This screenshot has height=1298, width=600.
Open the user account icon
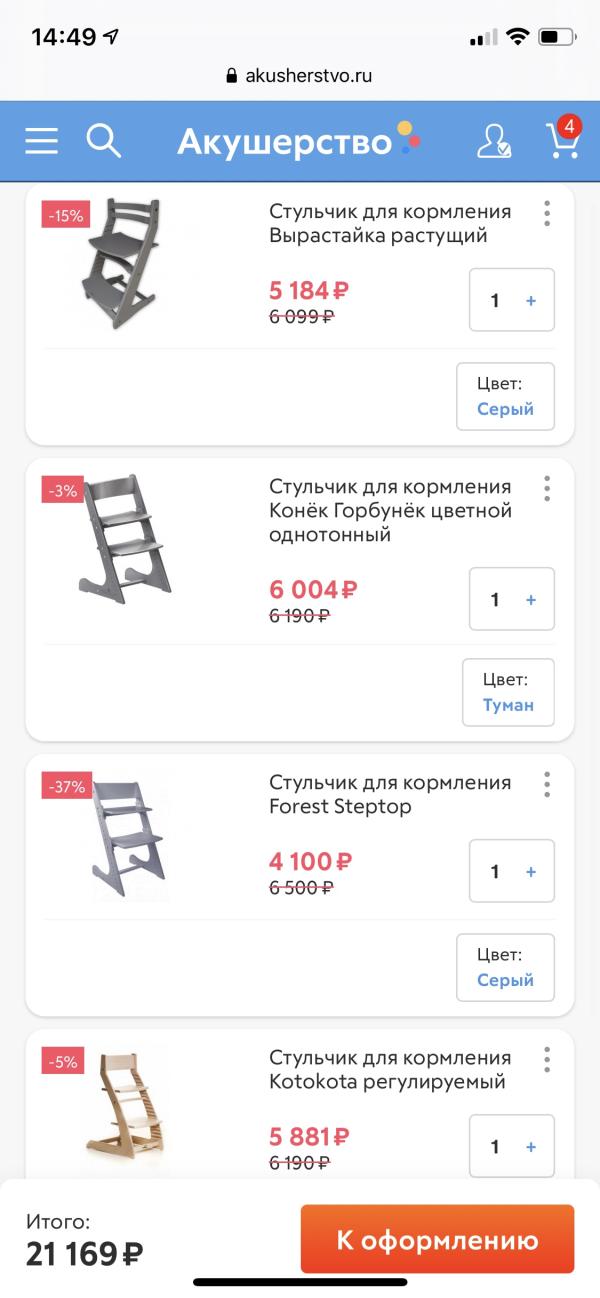pyautogui.click(x=492, y=141)
